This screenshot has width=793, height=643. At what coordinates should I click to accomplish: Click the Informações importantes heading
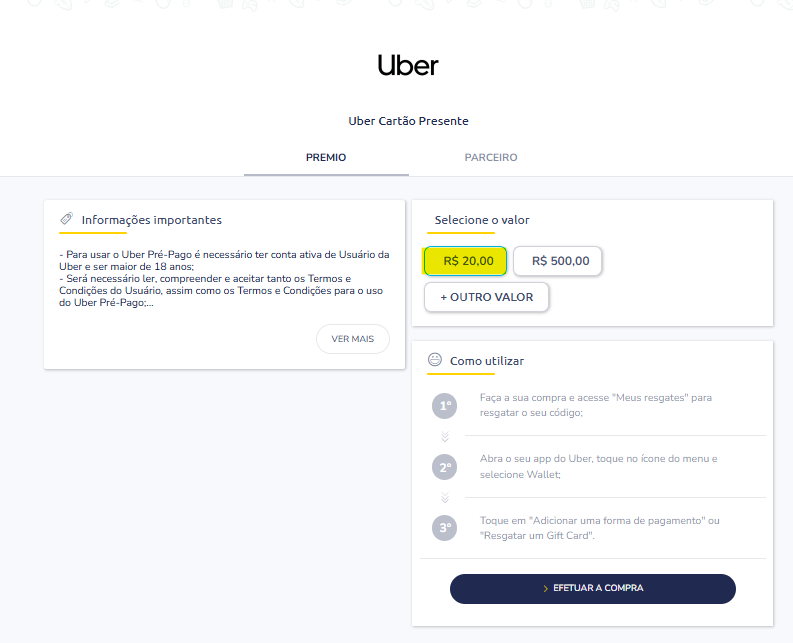pos(152,220)
